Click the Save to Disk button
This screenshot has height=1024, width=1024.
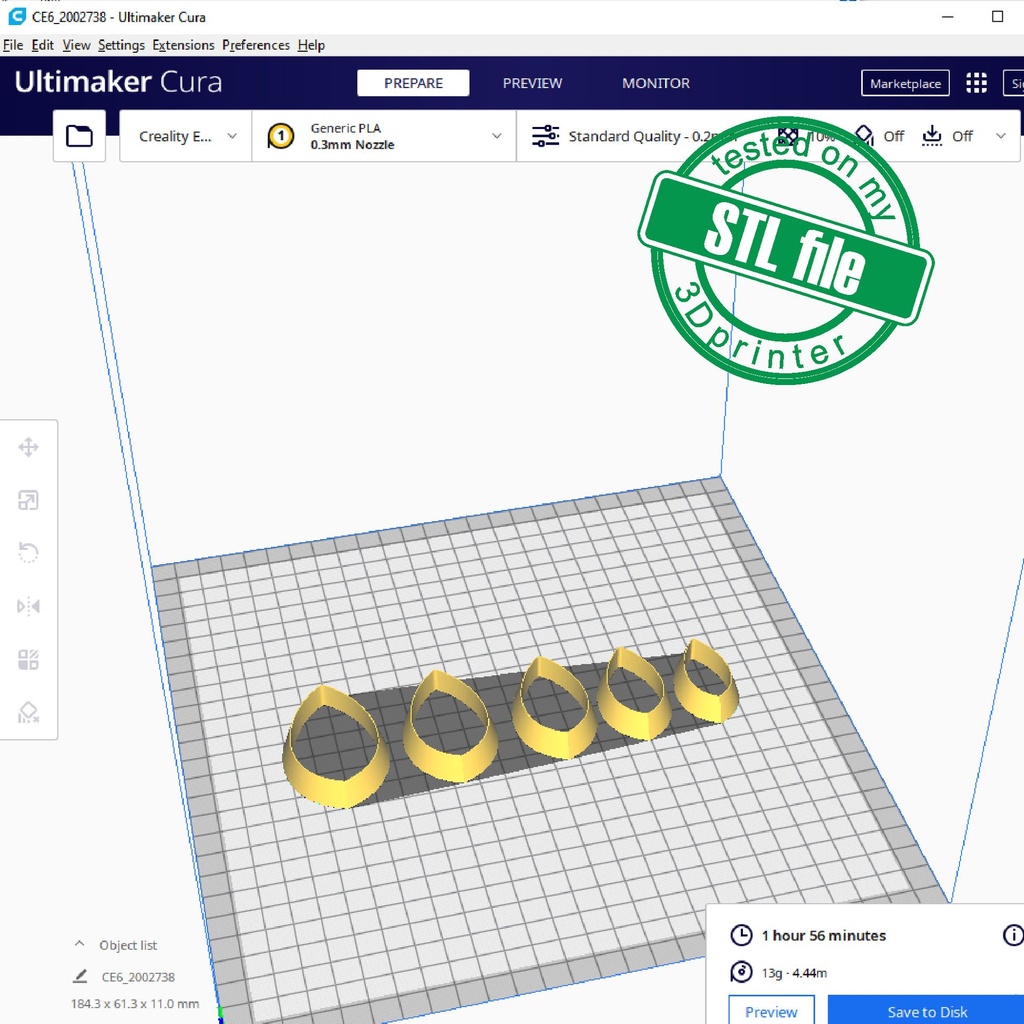[x=926, y=1011]
